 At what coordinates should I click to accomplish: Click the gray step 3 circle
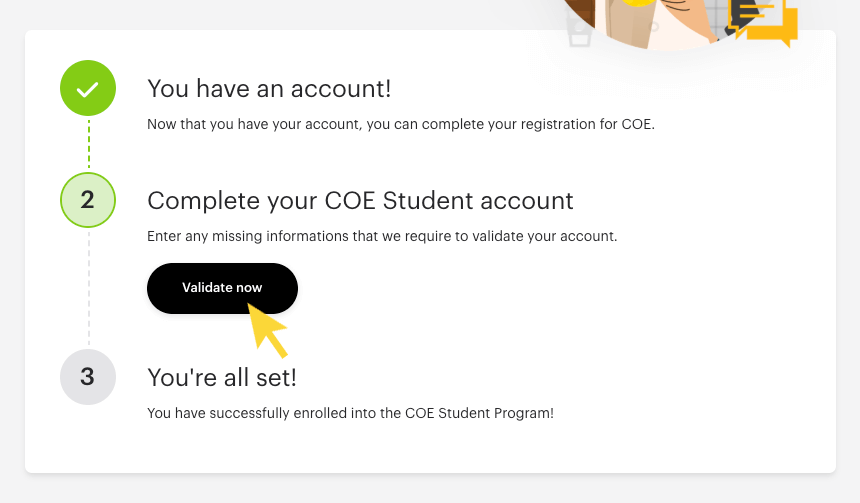[x=88, y=376]
